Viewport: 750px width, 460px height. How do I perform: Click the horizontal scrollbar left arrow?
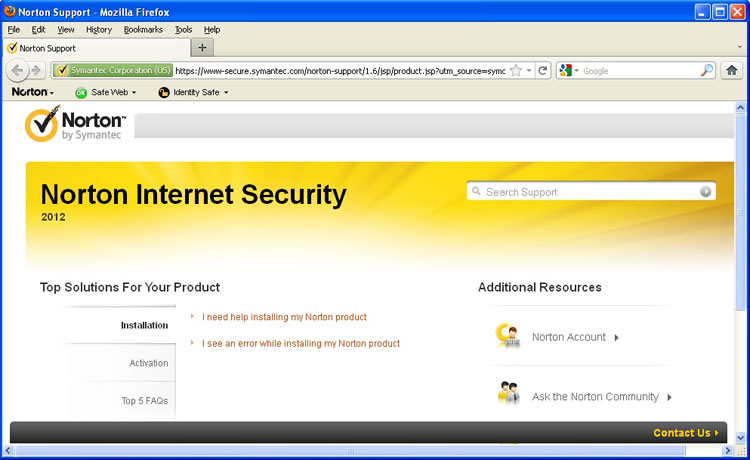click(x=8, y=450)
